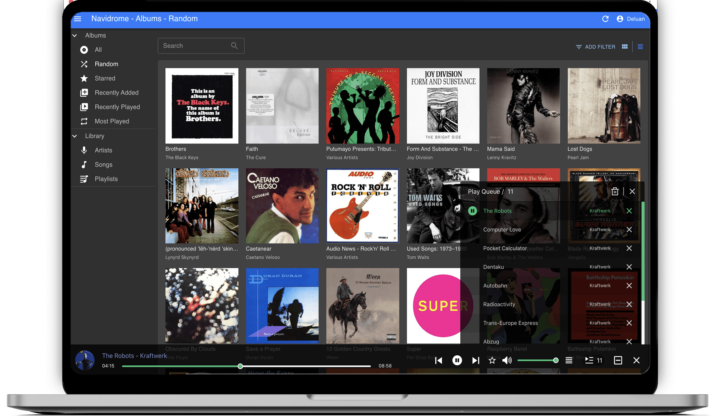715x417 pixels.
Task: Toggle the play order mode icon
Action: [x=569, y=360]
